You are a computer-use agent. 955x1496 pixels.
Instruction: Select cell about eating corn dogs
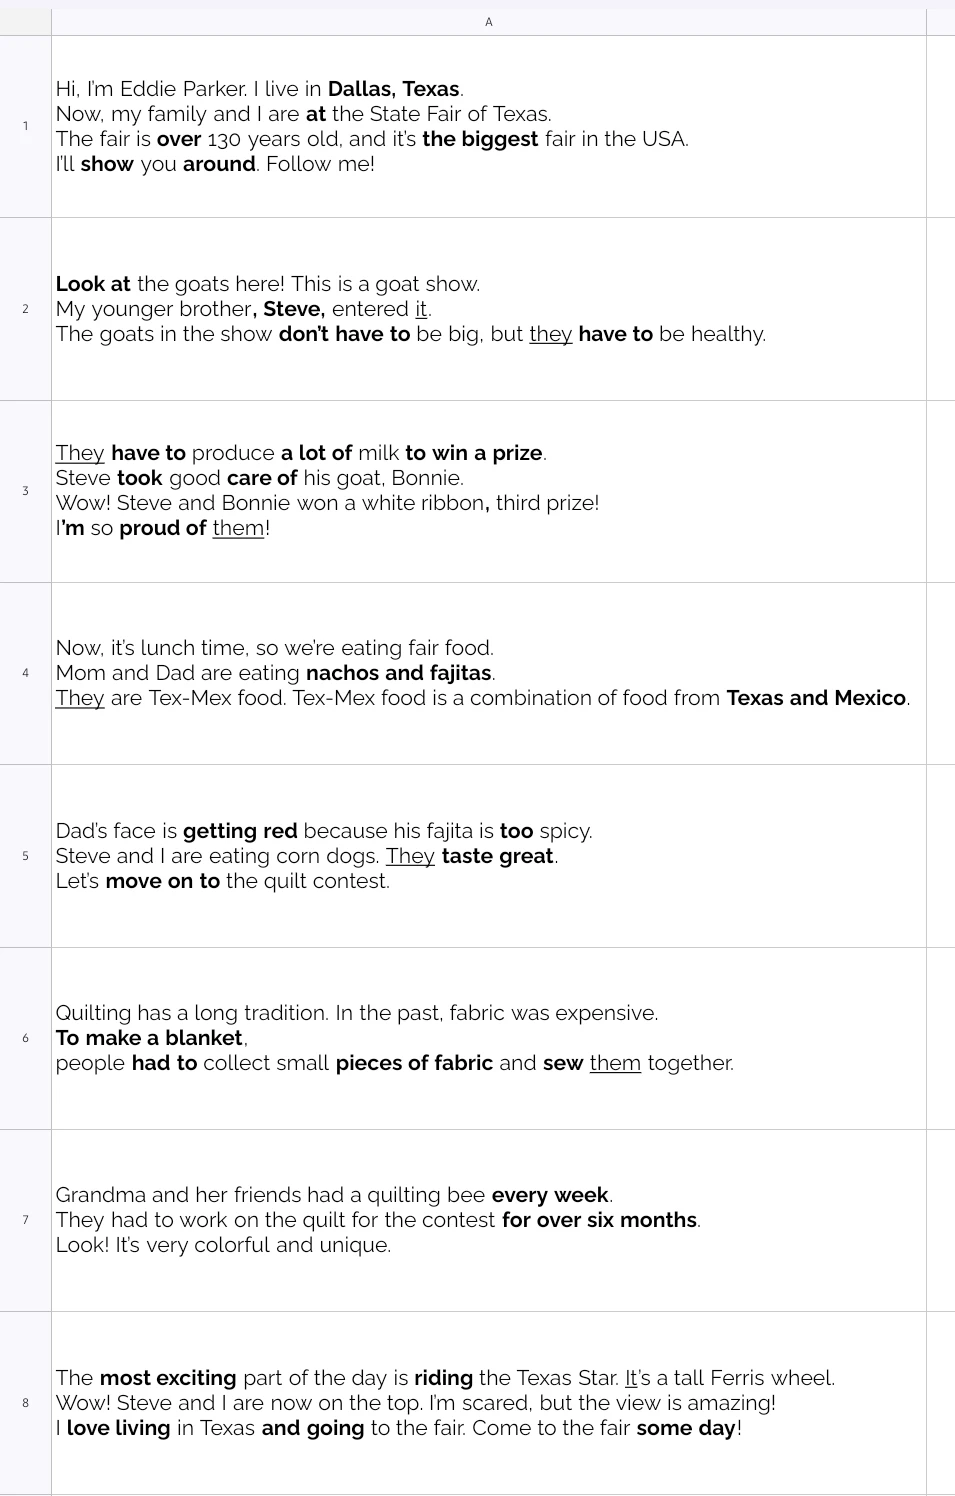(x=489, y=856)
